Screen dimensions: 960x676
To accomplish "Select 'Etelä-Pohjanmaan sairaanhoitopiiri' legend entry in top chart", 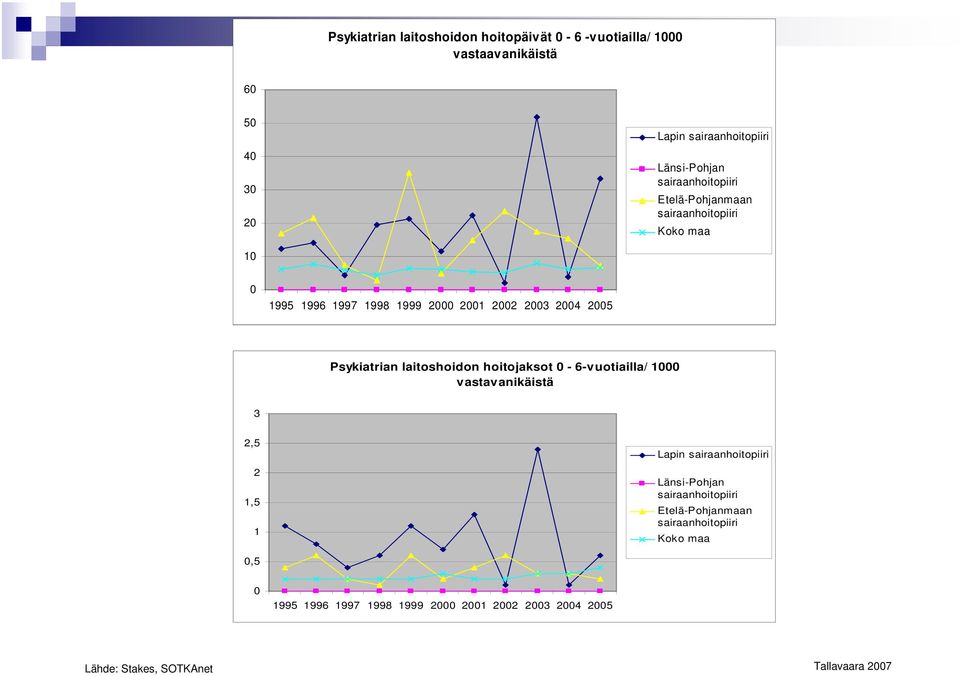I will [691, 206].
